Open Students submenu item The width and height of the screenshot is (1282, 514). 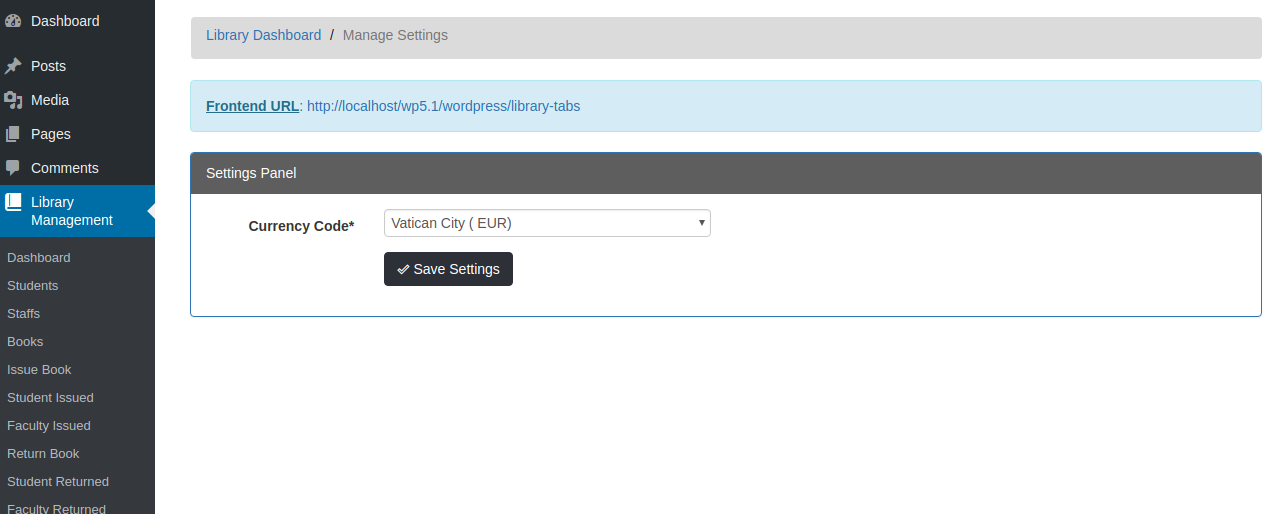coord(33,286)
